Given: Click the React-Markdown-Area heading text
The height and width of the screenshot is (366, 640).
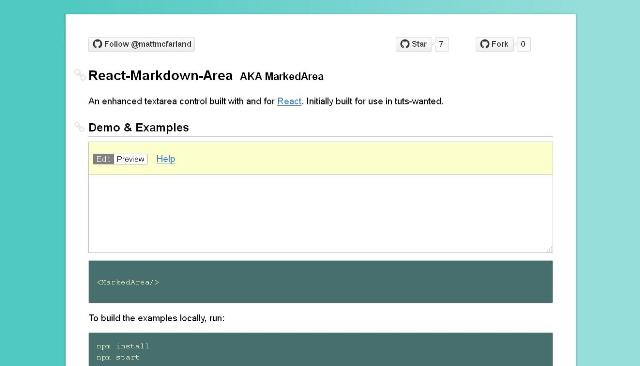Looking at the screenshot, I should (x=160, y=75).
